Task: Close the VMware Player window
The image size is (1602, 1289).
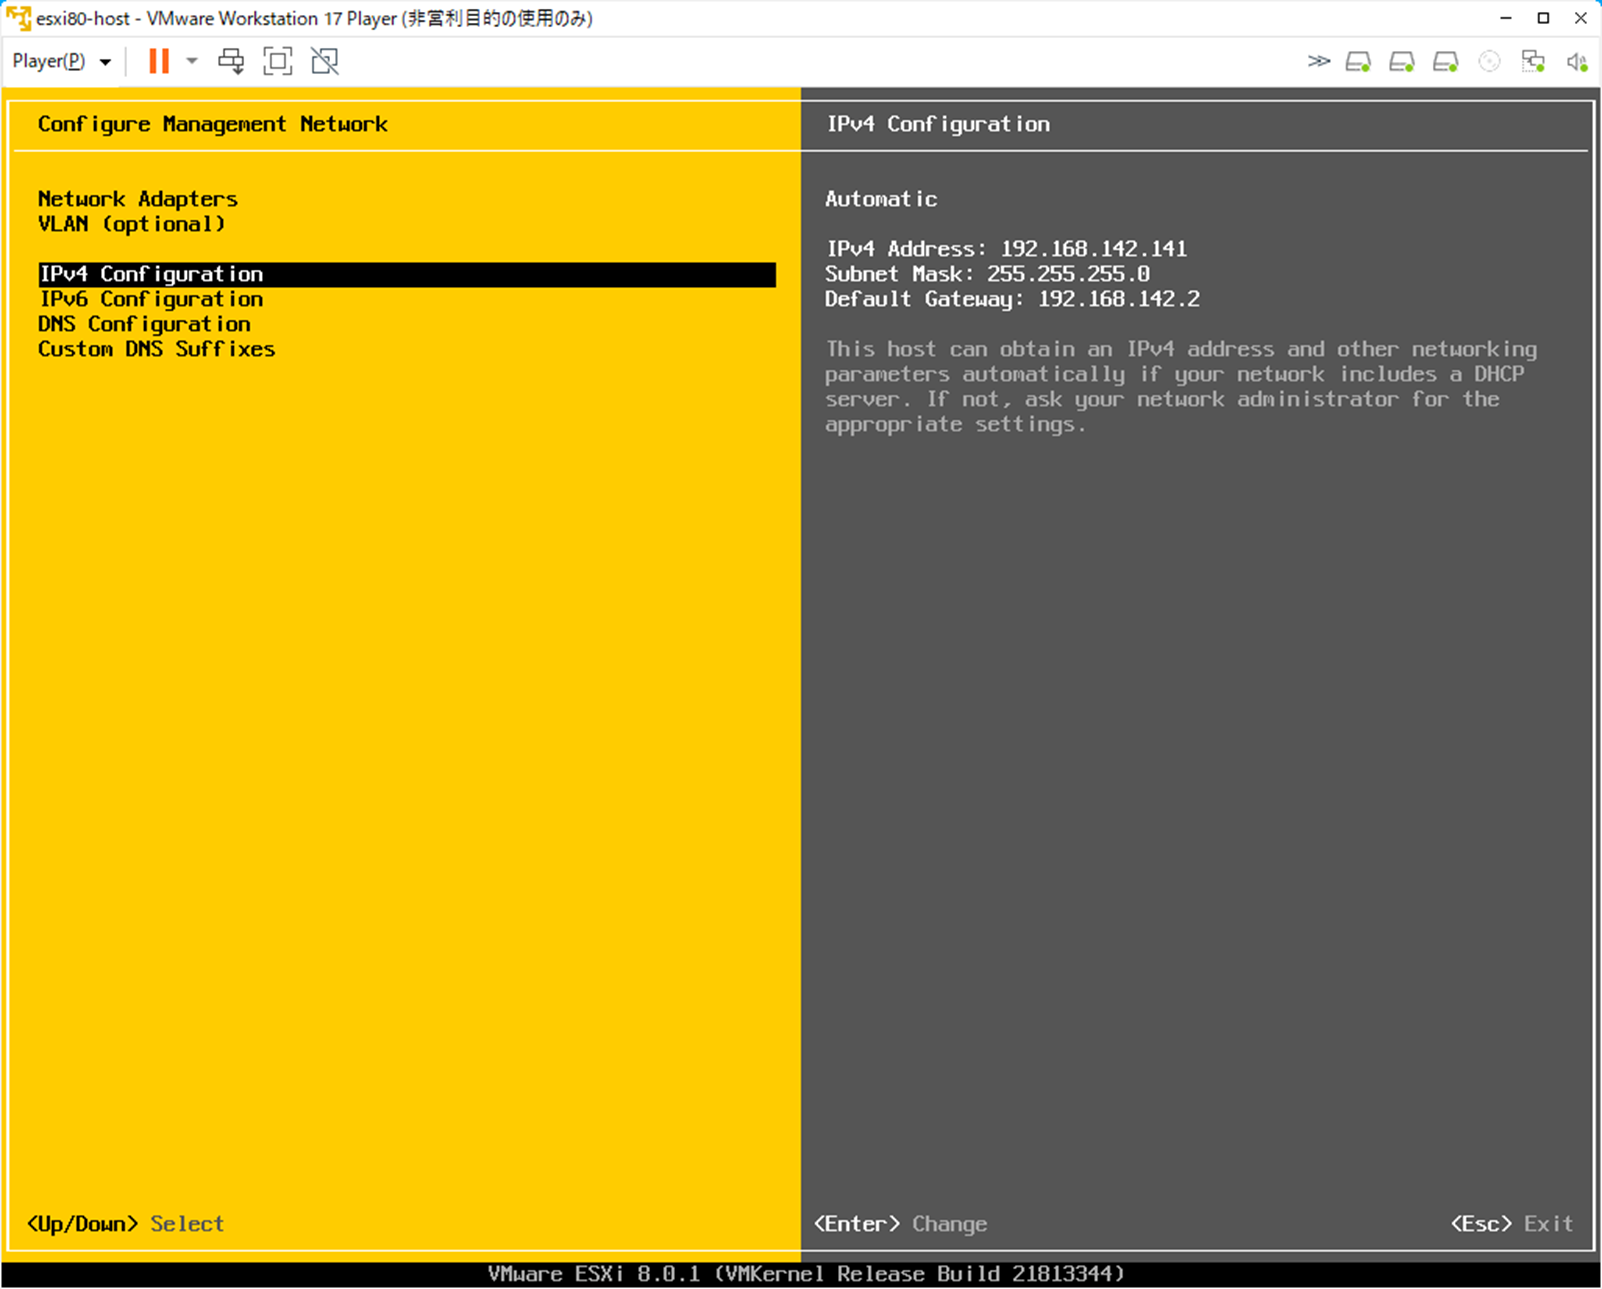Action: 1581,18
